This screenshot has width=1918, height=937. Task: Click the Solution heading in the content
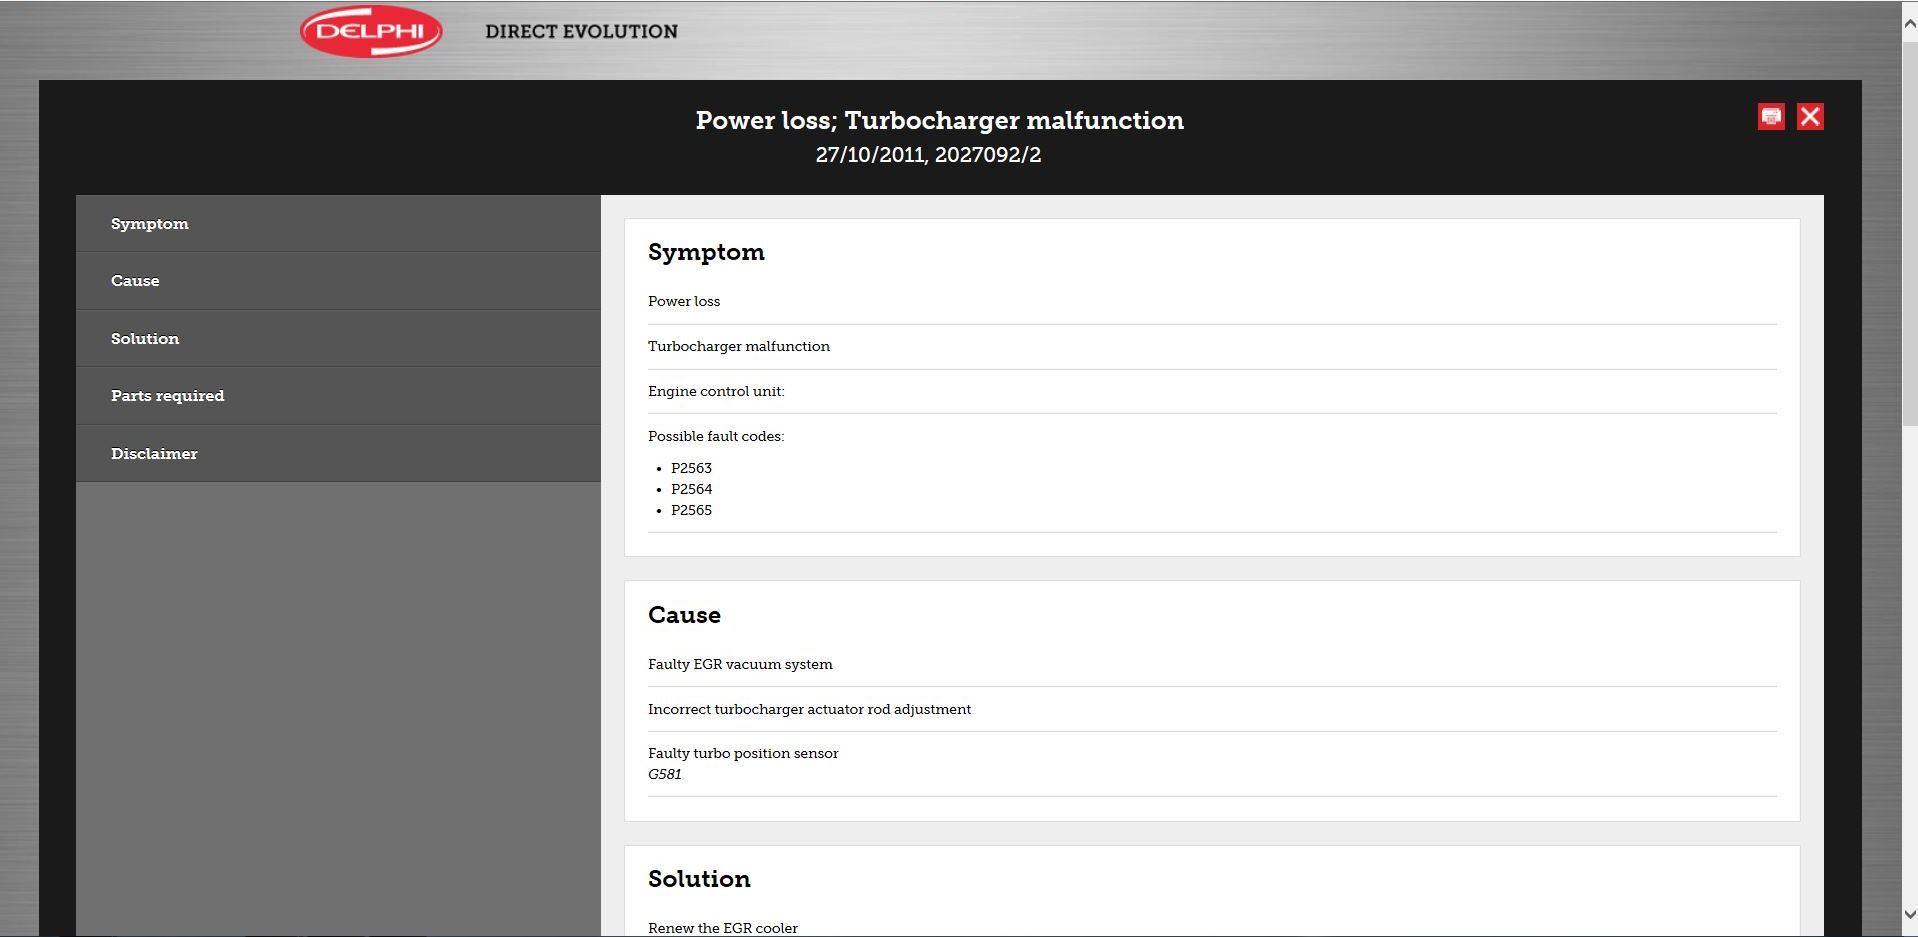699,879
